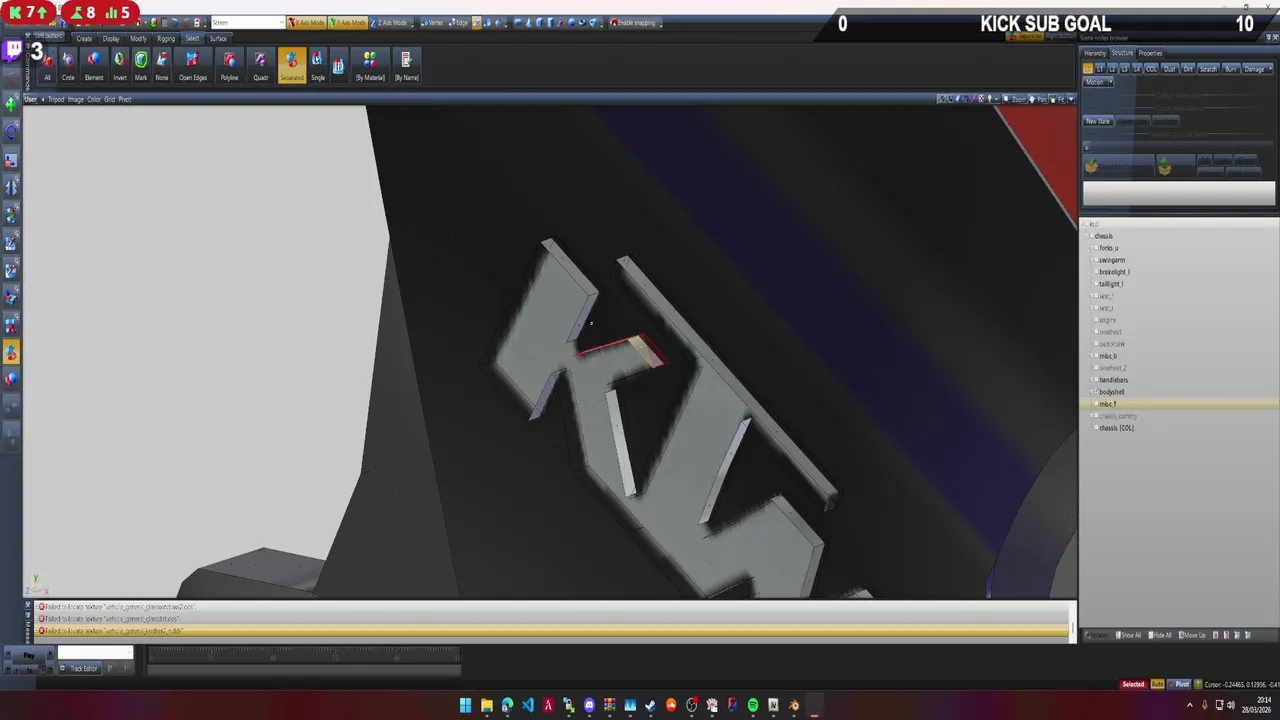Select the Scratch state button
The width and height of the screenshot is (1280, 720).
[1208, 69]
